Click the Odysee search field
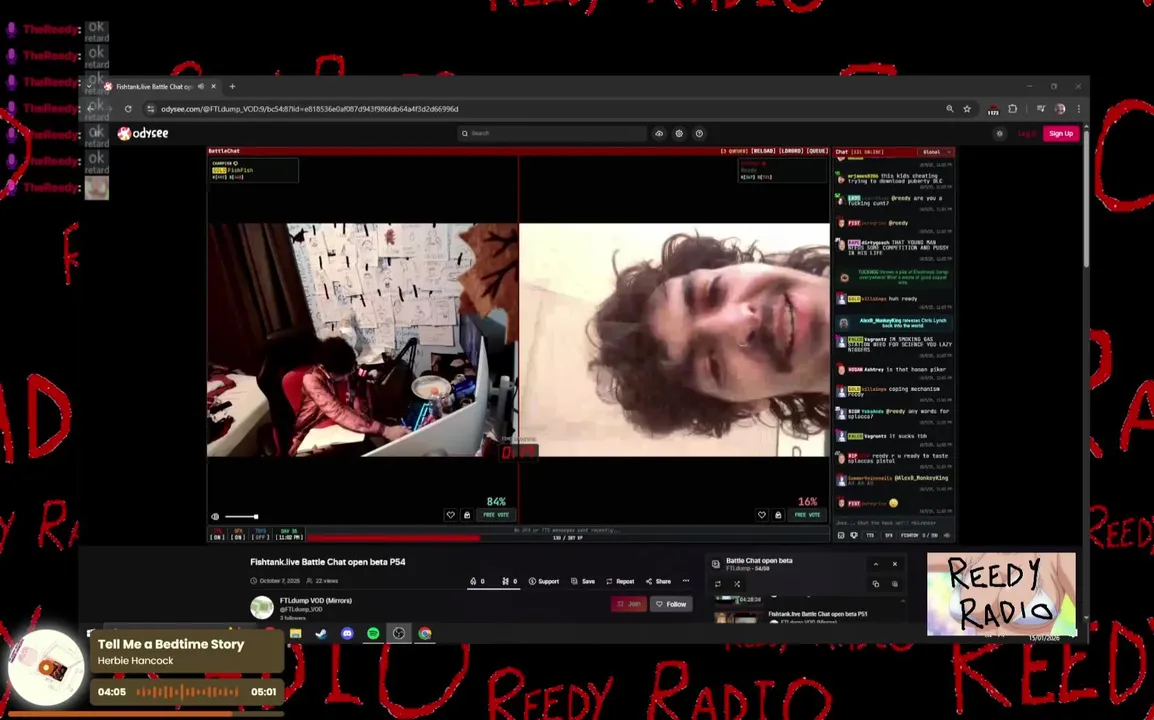The image size is (1154, 720). pyautogui.click(x=552, y=133)
